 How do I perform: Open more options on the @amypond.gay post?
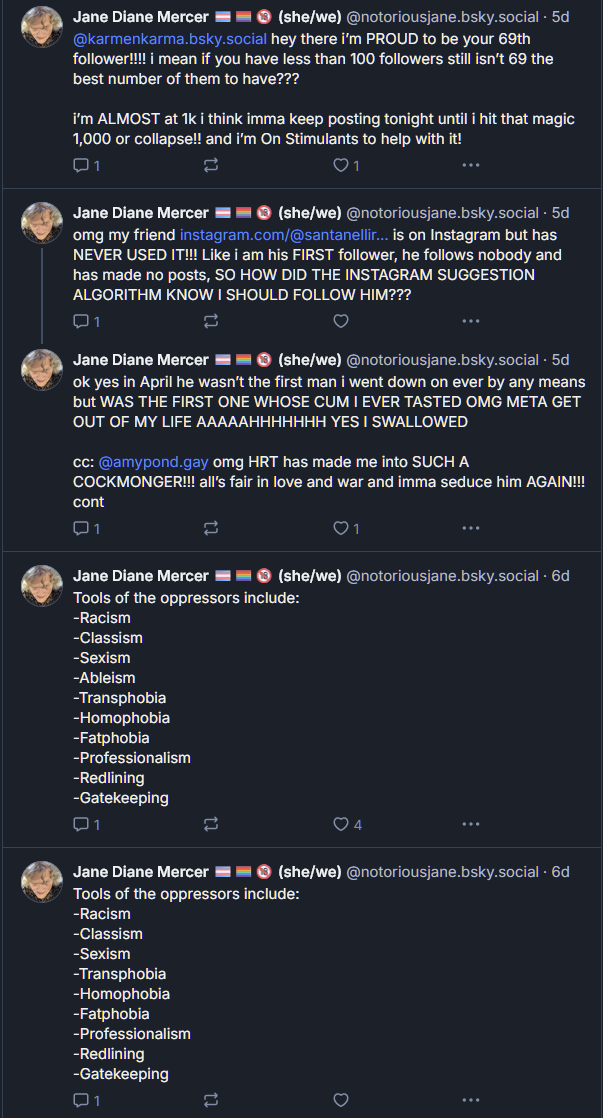[x=470, y=527]
